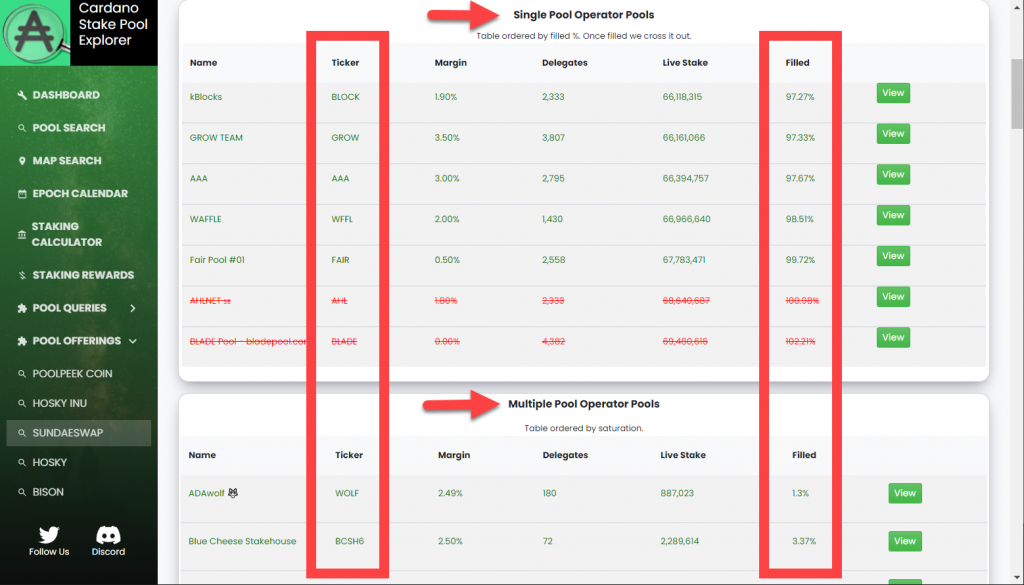Screen dimensions: 1024x585
Task: Click the 66,118,315 live stake value
Action: (682, 97)
